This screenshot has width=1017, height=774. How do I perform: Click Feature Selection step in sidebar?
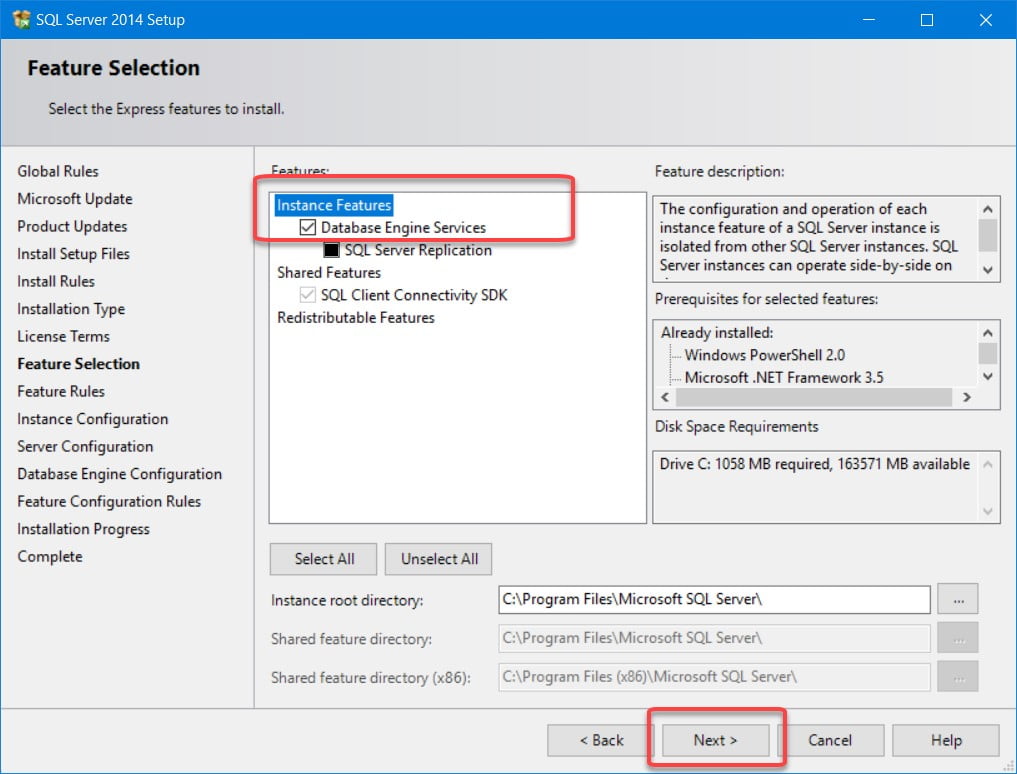[78, 364]
